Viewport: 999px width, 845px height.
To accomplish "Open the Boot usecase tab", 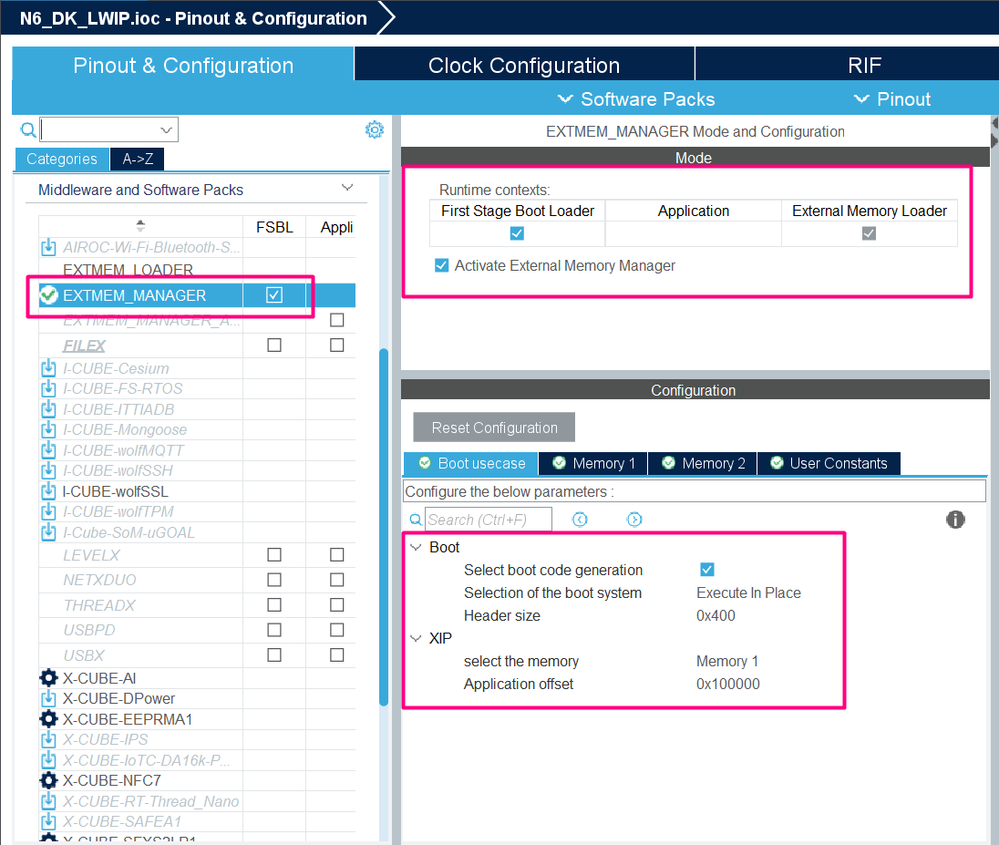I will point(471,463).
